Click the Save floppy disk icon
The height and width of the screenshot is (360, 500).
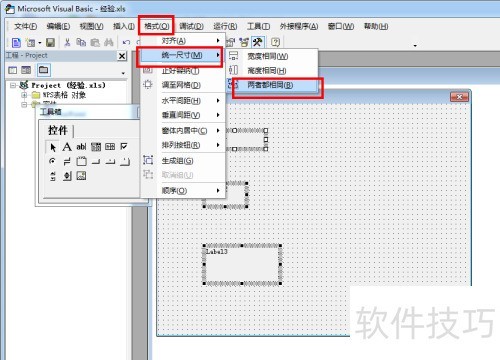50,43
